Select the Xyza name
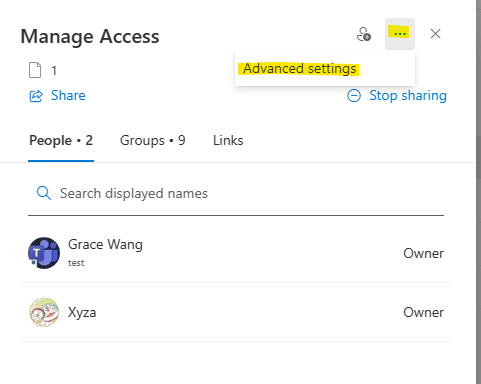The width and height of the screenshot is (481, 384). pyautogui.click(x=82, y=313)
